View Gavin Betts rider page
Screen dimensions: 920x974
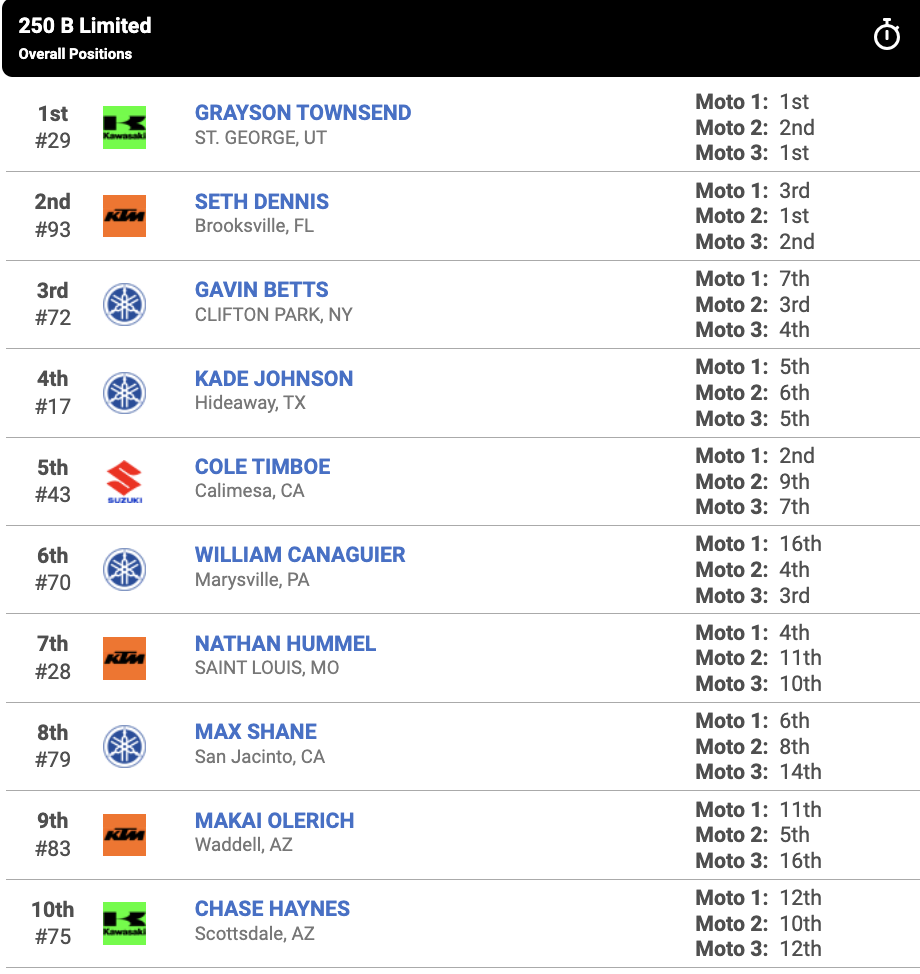[x=262, y=290]
